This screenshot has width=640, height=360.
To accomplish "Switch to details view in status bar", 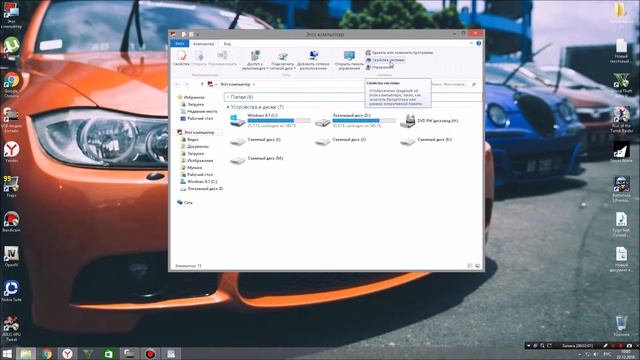I will click(x=470, y=266).
